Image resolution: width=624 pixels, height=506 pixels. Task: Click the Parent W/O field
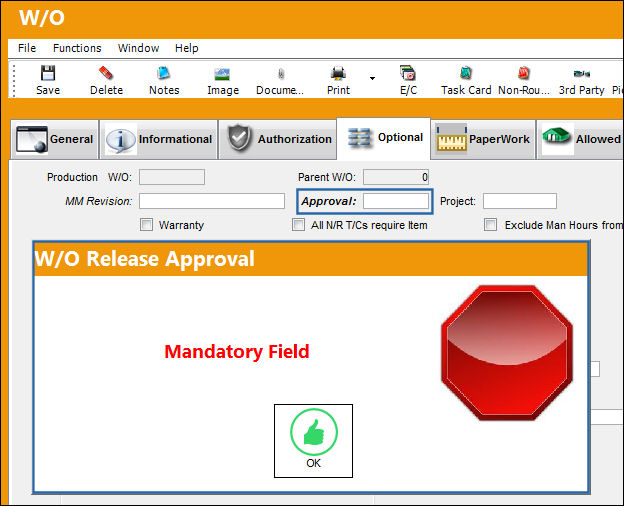[x=396, y=177]
